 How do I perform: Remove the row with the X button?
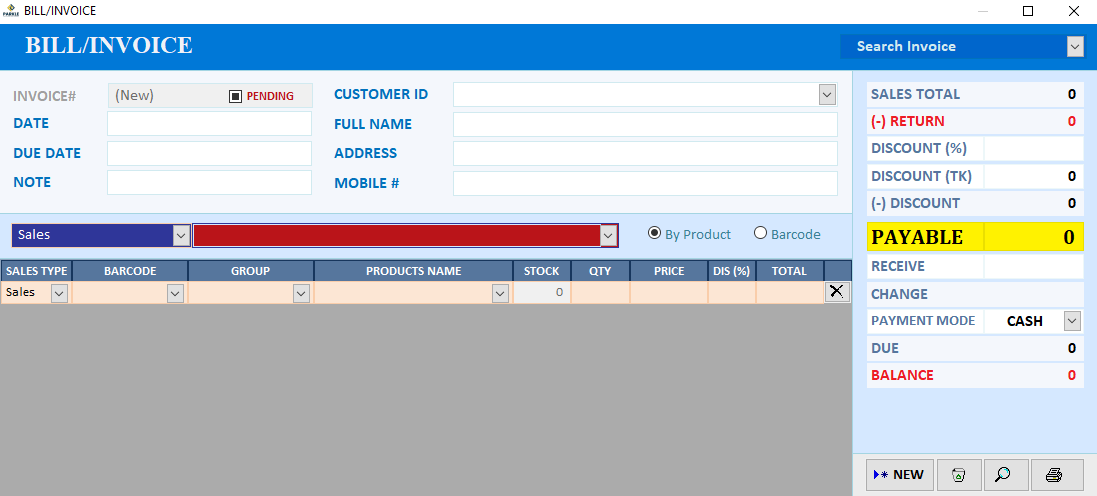tap(837, 292)
